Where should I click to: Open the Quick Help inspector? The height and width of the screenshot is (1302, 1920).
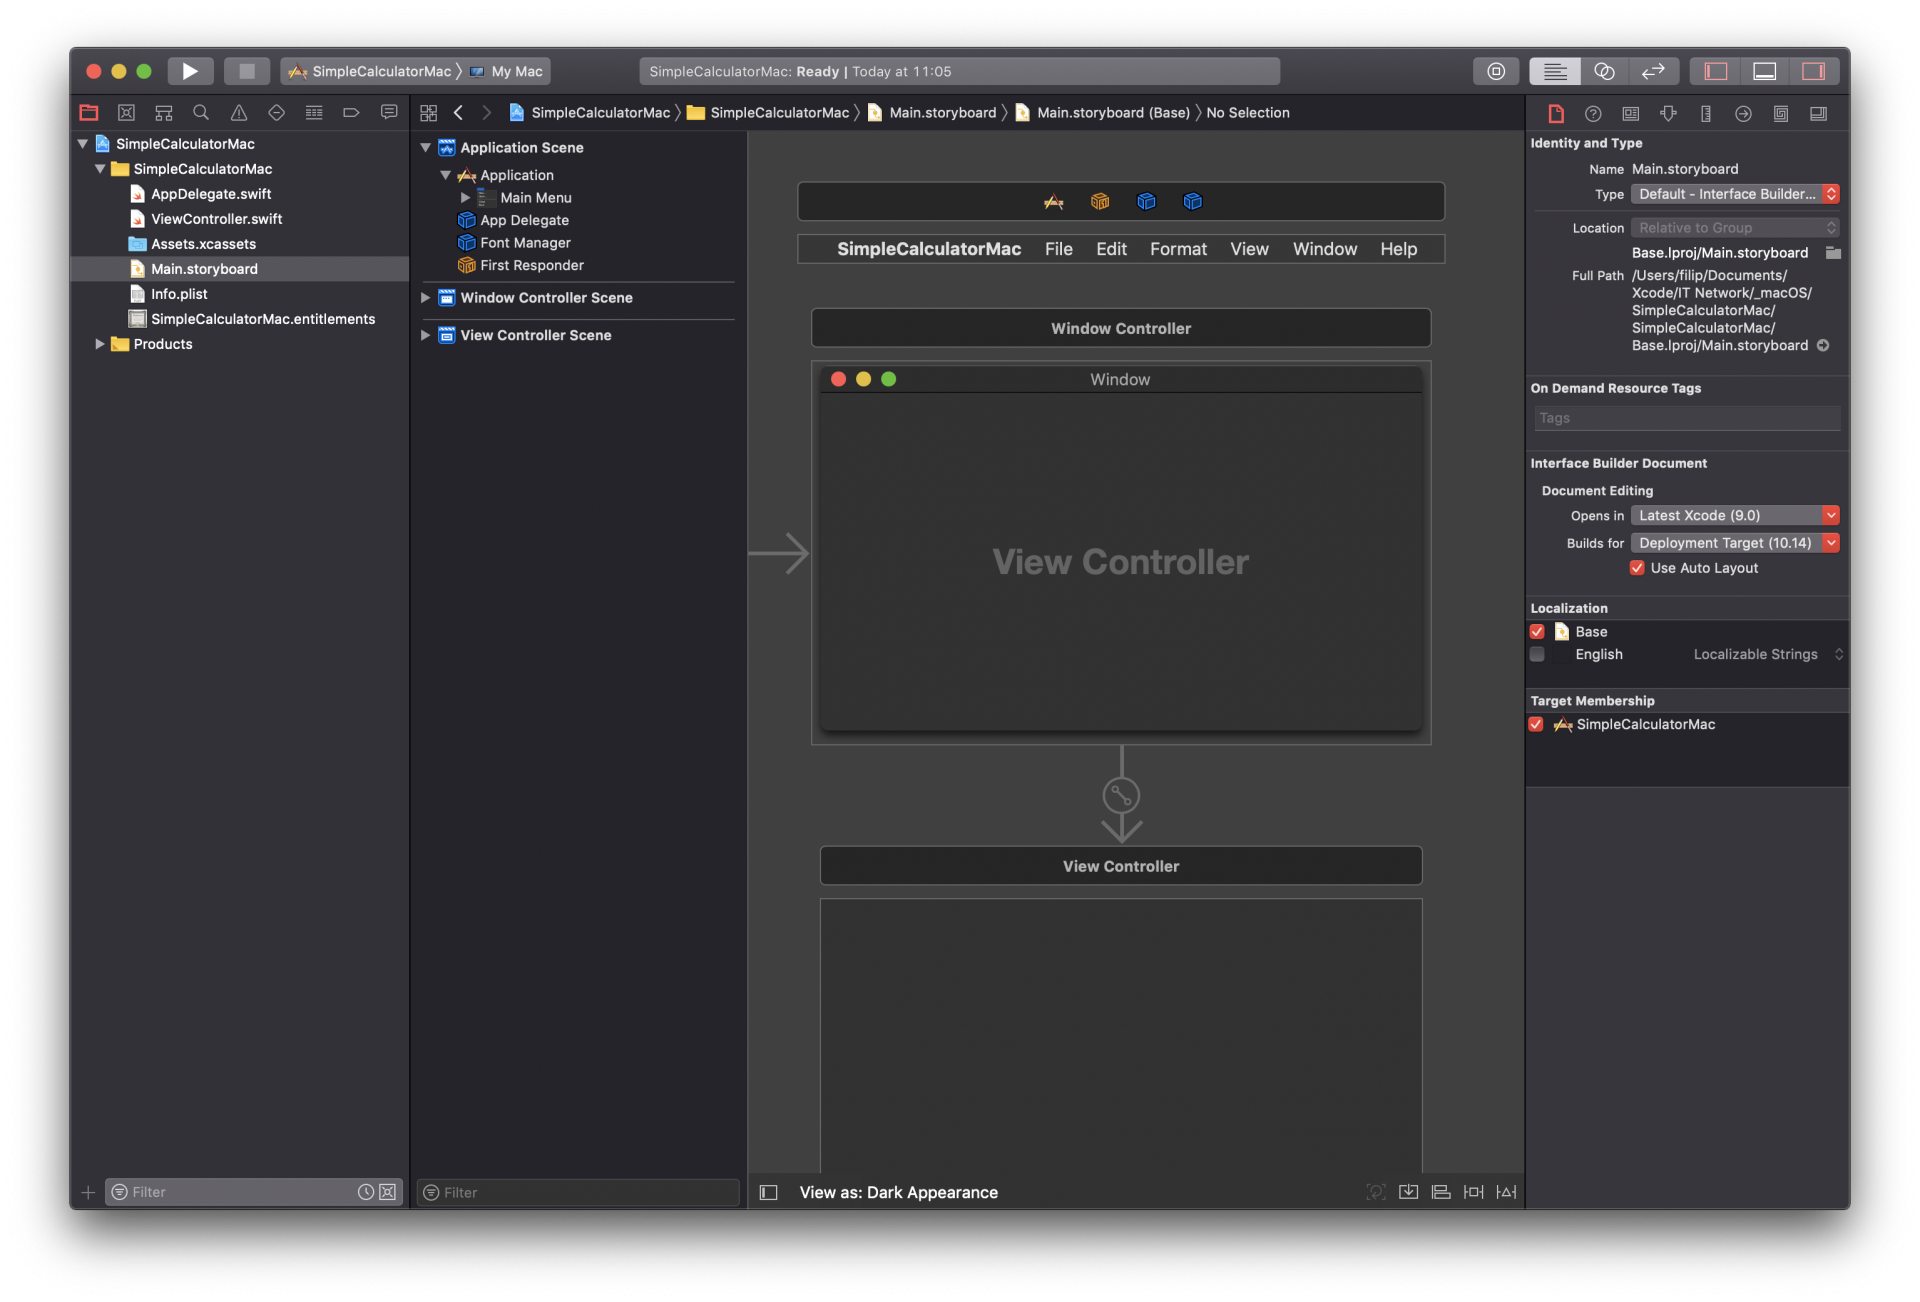pos(1593,113)
